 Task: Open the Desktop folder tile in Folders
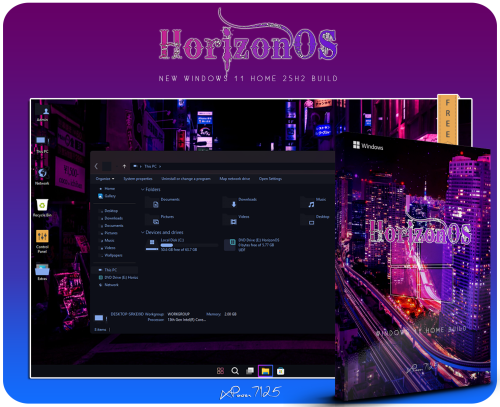tap(316, 219)
